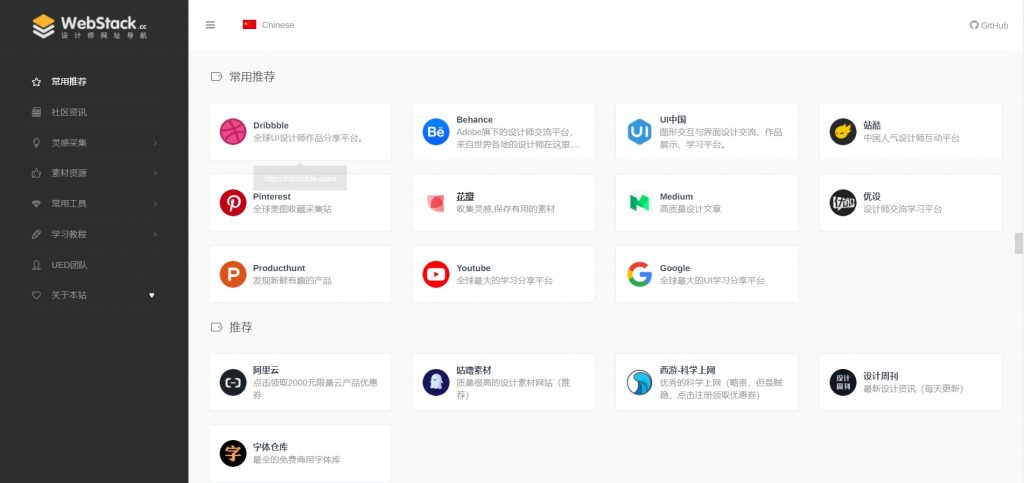
Task: Click the 常用推荐 section heading
Action: tap(252, 76)
